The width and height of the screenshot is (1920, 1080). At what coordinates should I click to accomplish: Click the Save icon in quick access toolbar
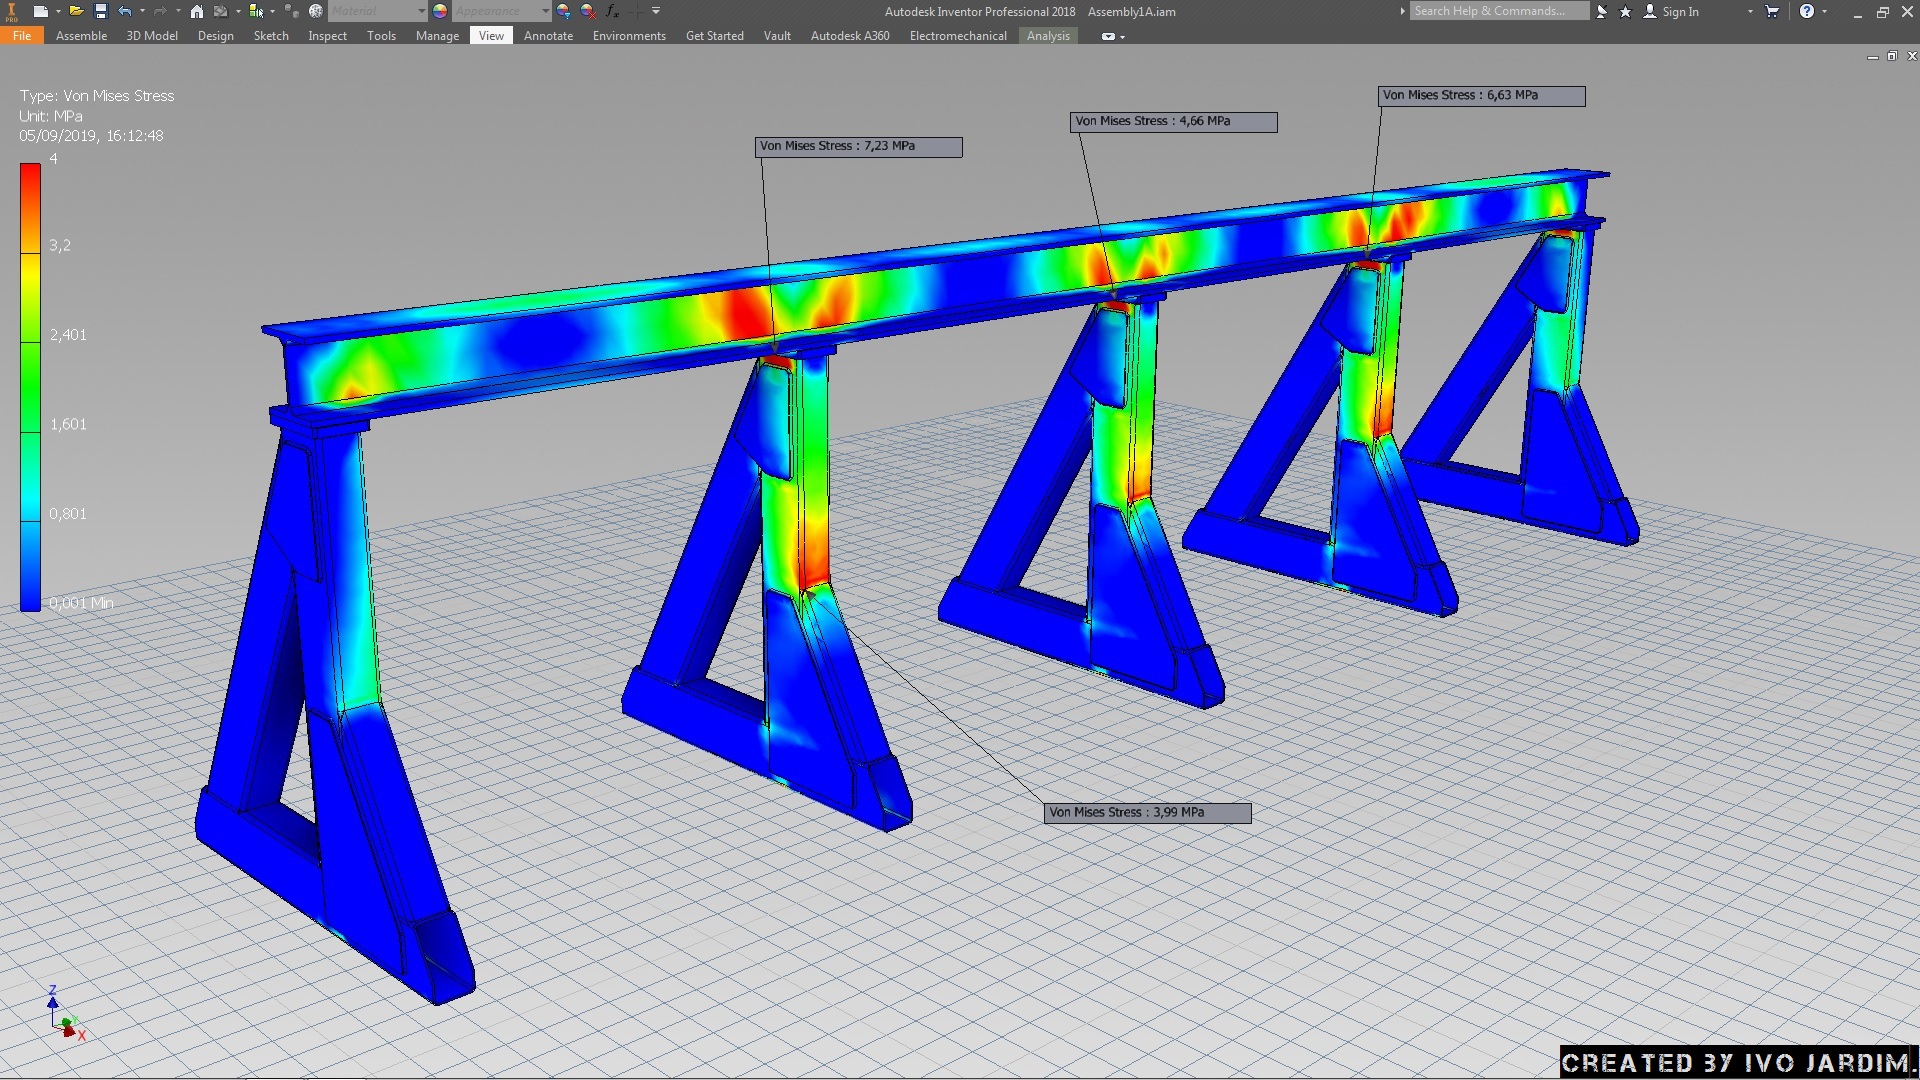pos(100,11)
